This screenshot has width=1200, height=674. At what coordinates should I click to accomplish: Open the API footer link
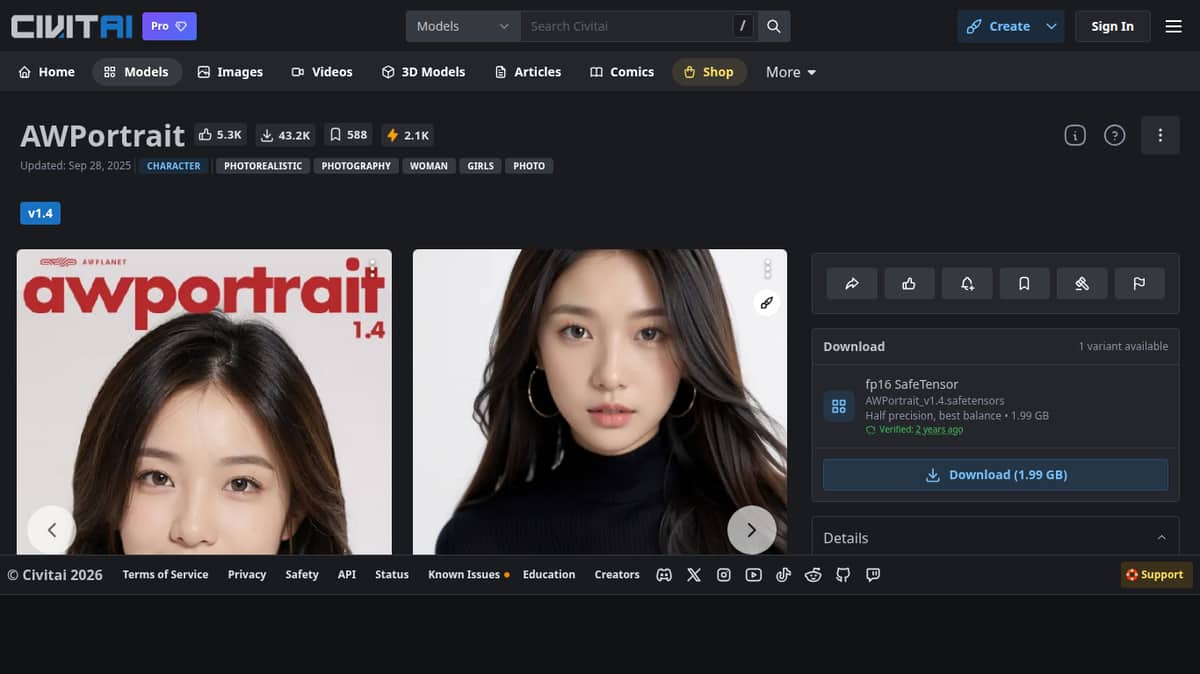tap(347, 575)
